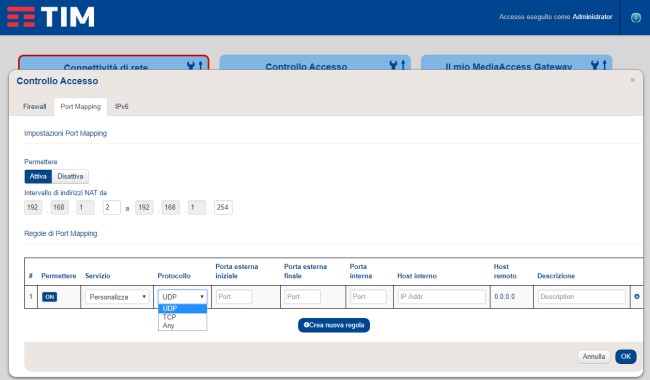Image resolution: width=650 pixels, height=380 pixels.
Task: Click the Host remoto 0.0.0.0 value
Action: [x=504, y=297]
